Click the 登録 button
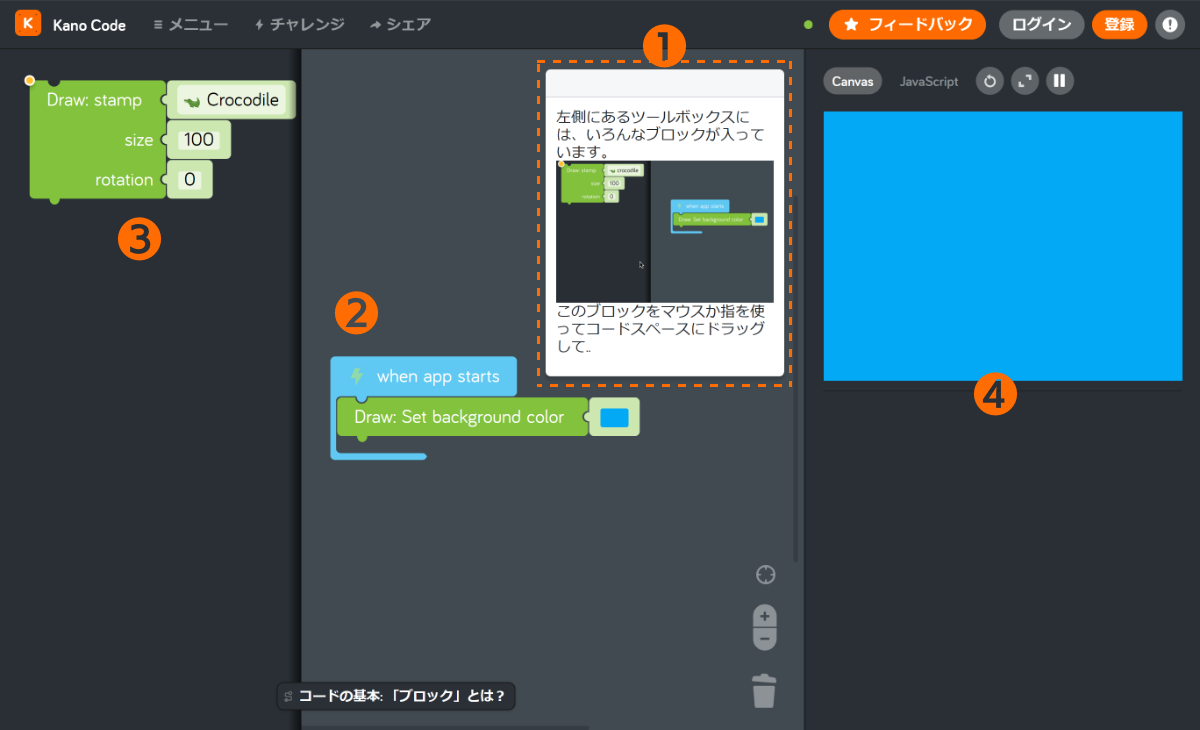The width and height of the screenshot is (1200, 730). tap(1119, 24)
